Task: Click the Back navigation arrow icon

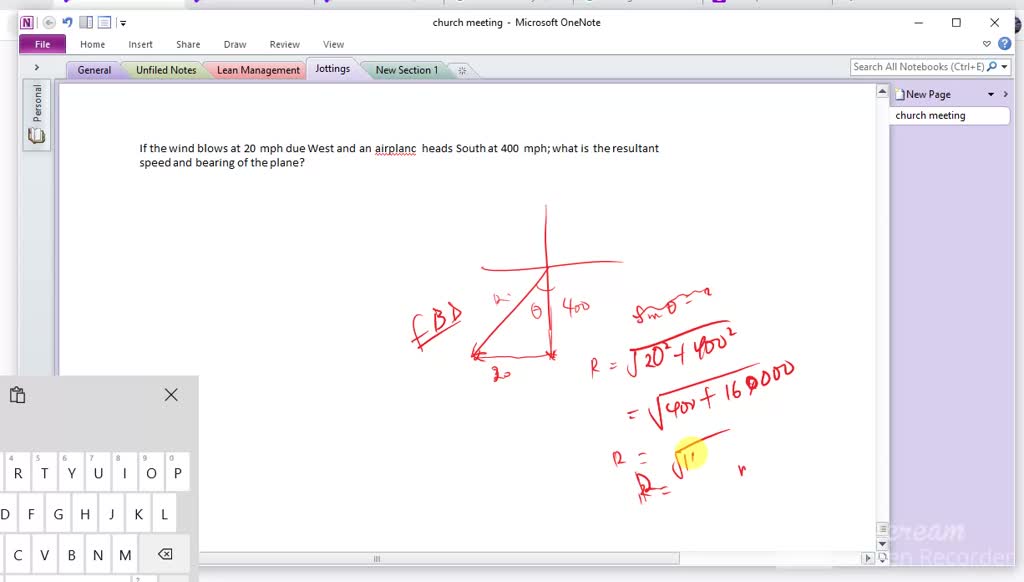Action: tap(48, 22)
